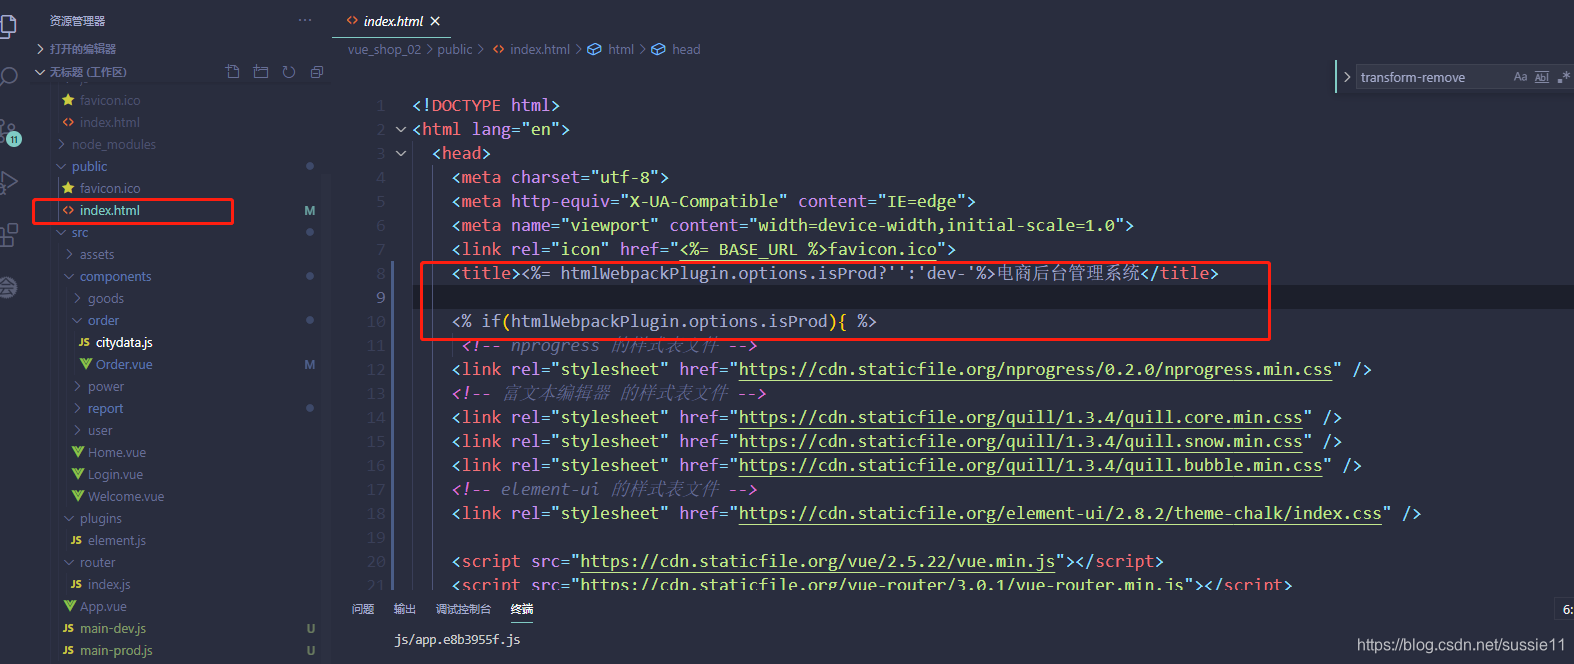
Task: Fold the html element at line 2
Action: tap(401, 129)
